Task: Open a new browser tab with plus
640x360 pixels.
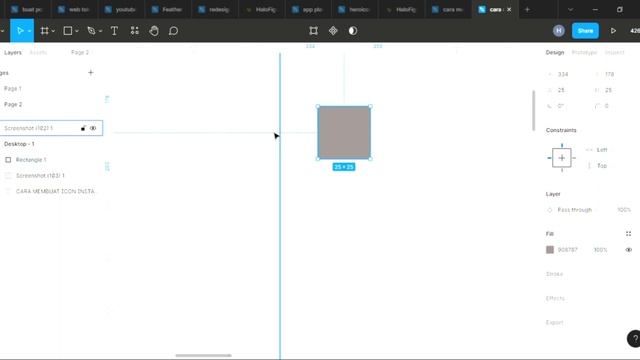Action: coord(527,9)
